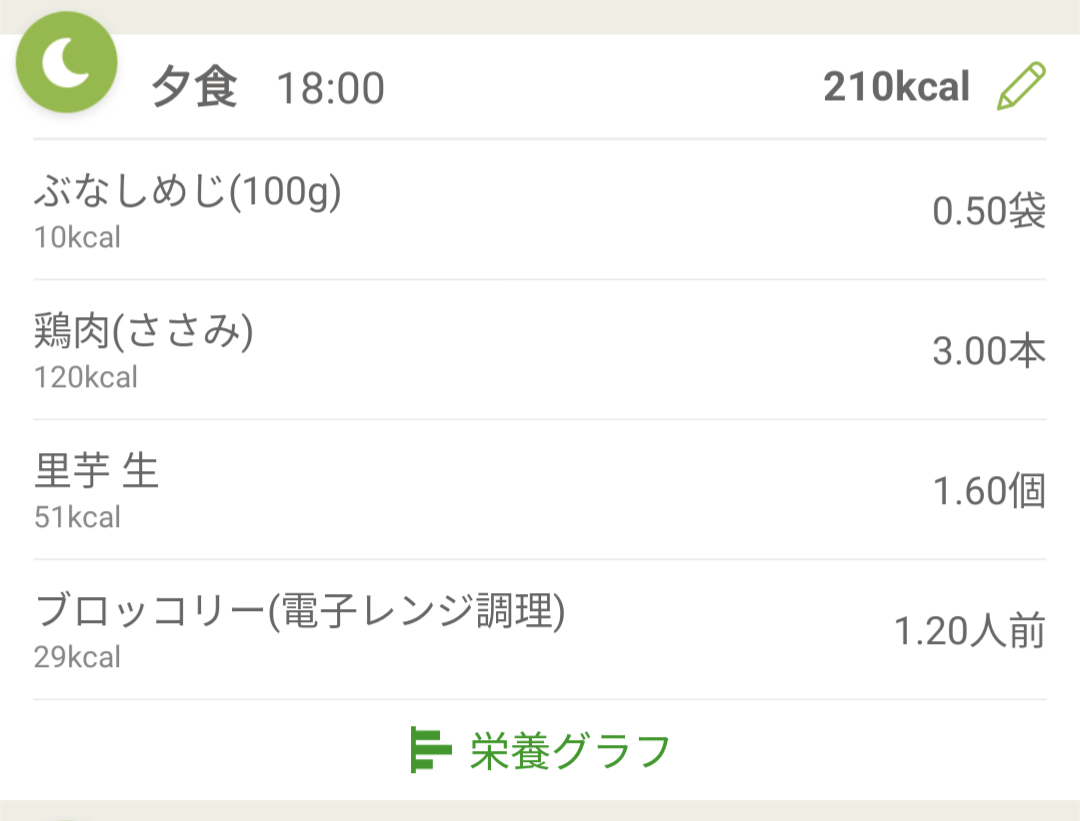Open the 里芋 生 food entry
Screen dimensions: 1080x821
pyautogui.click(x=540, y=490)
